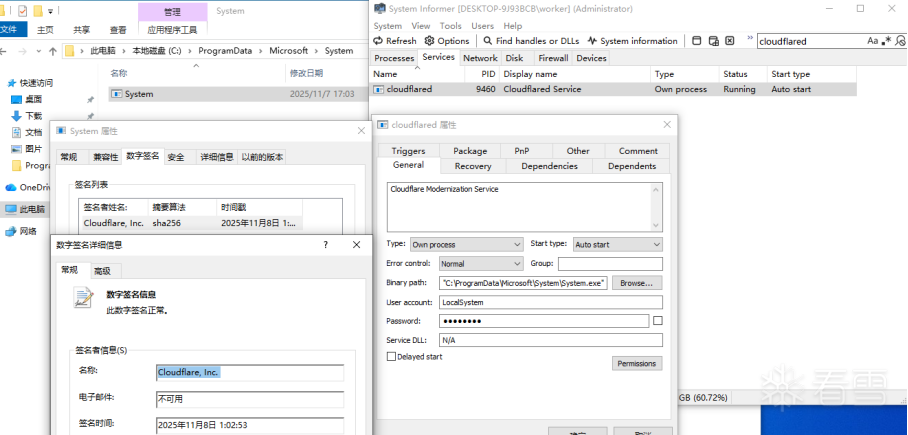The width and height of the screenshot is (908, 435).
Task: Click the Browse... button
Action: [x=637, y=283]
